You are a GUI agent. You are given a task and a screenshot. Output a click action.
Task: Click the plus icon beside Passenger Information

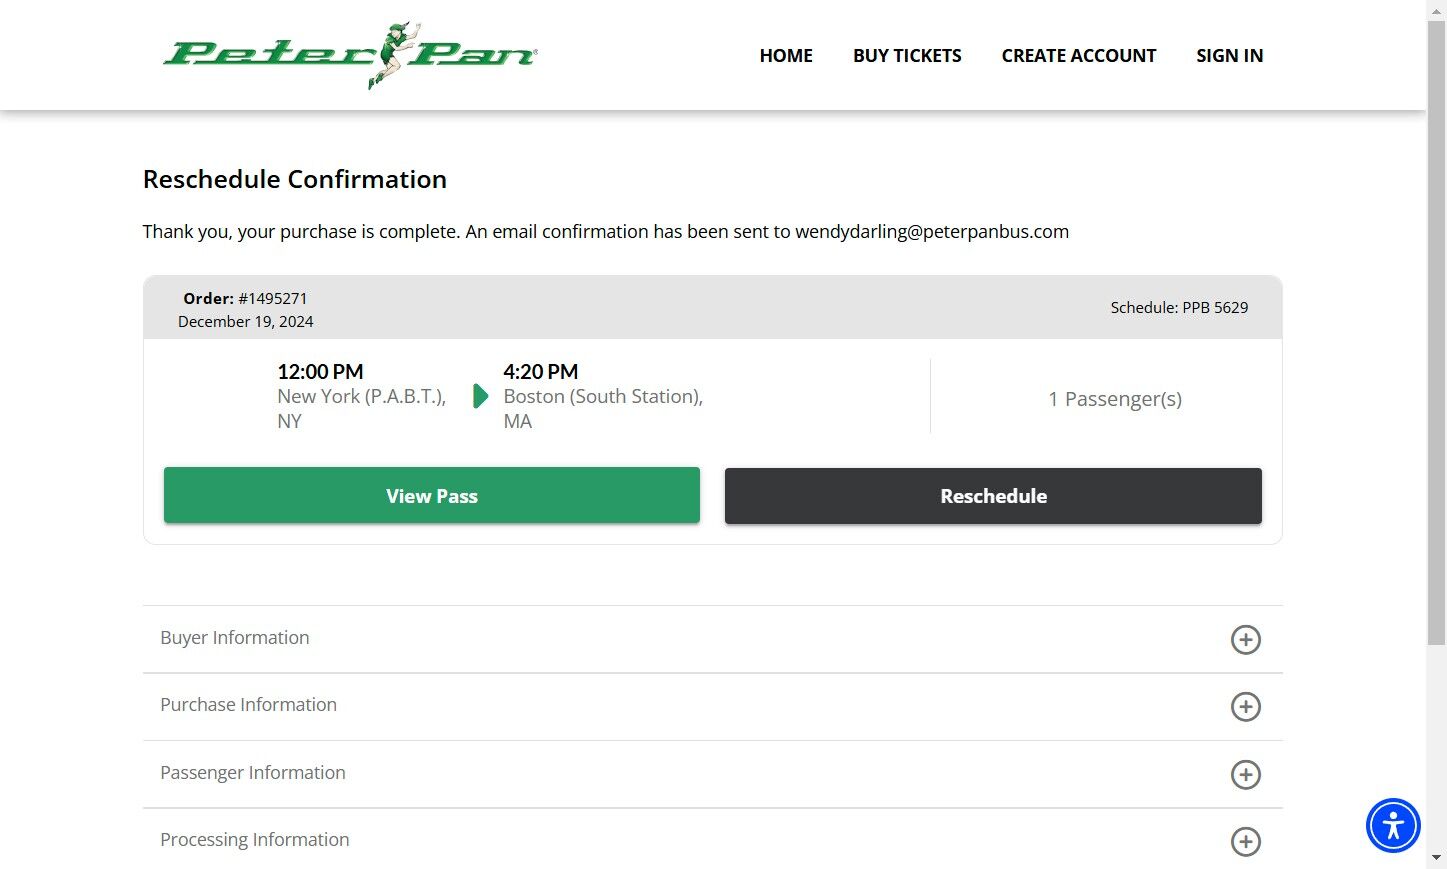[x=1245, y=775]
